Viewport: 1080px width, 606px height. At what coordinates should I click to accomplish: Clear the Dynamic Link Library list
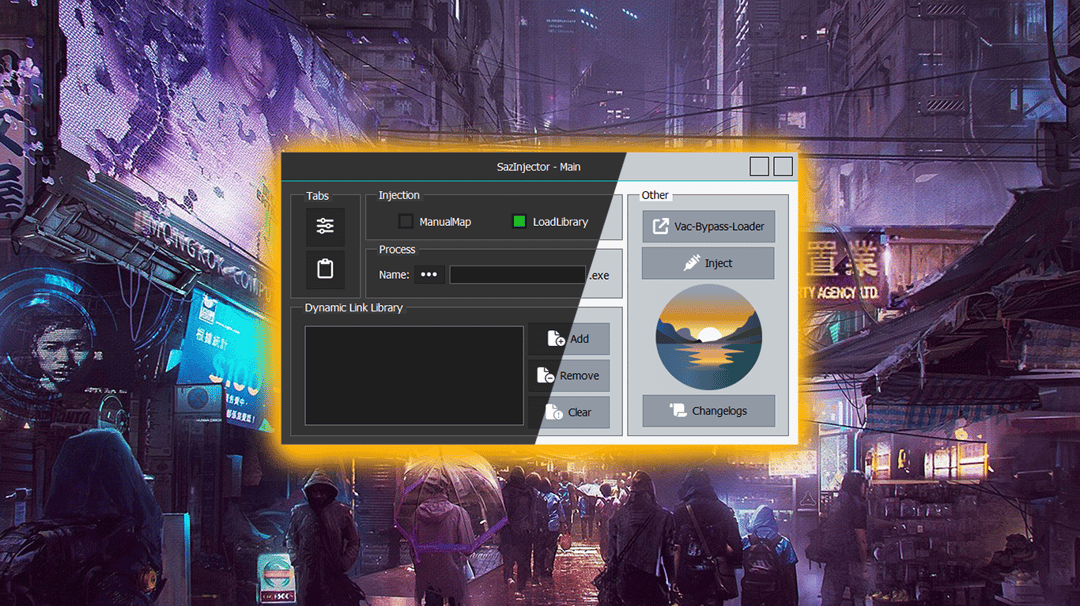[569, 412]
